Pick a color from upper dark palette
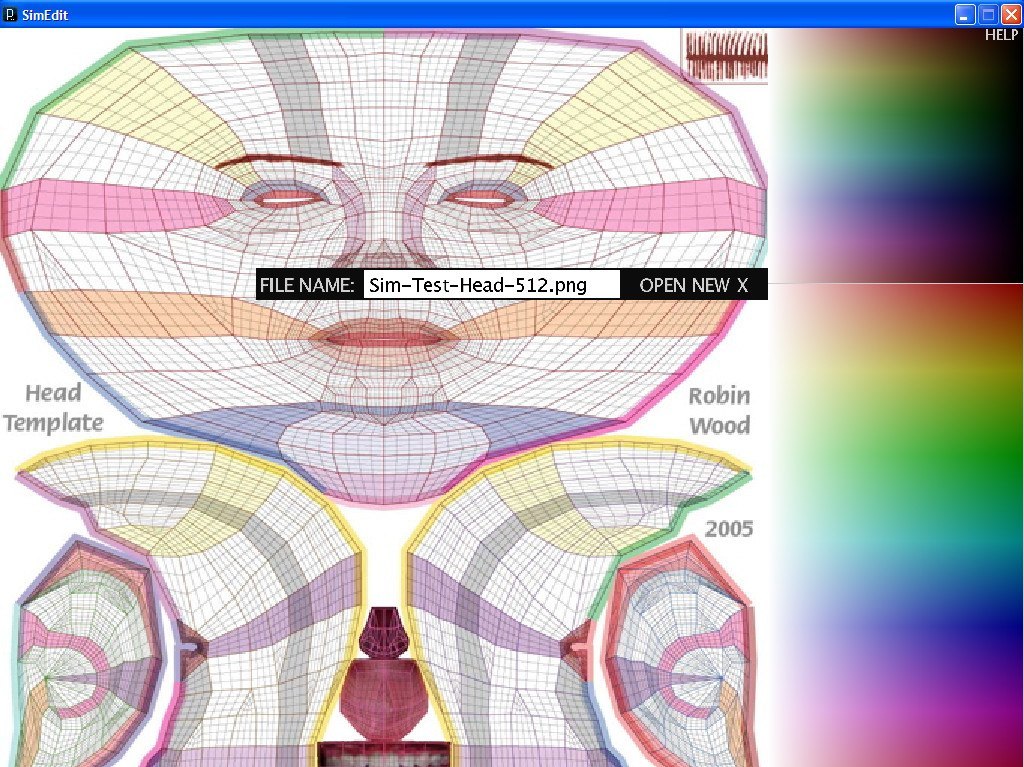This screenshot has width=1024, height=767. (896, 155)
